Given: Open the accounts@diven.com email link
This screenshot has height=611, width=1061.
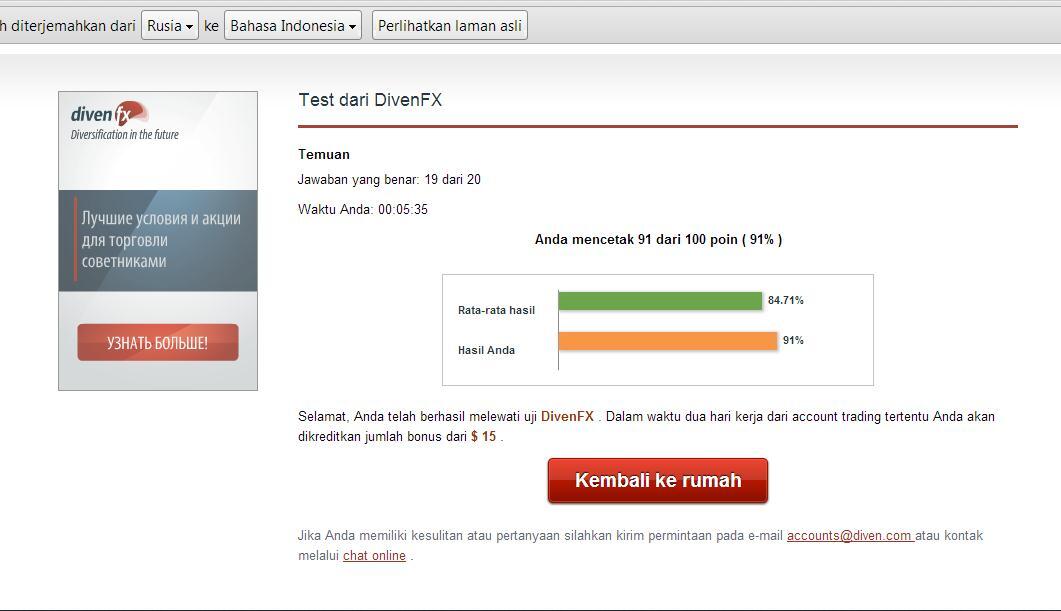Looking at the screenshot, I should click(850, 536).
